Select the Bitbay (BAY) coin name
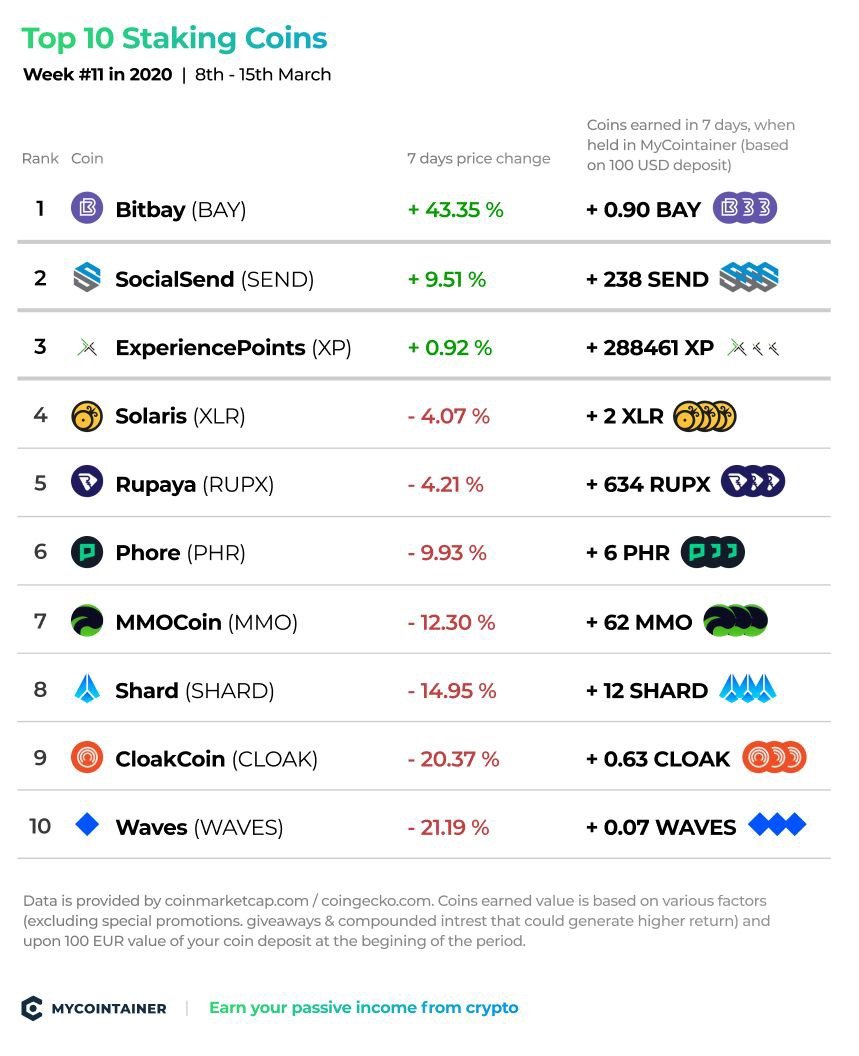The width and height of the screenshot is (859, 1056). [181, 209]
